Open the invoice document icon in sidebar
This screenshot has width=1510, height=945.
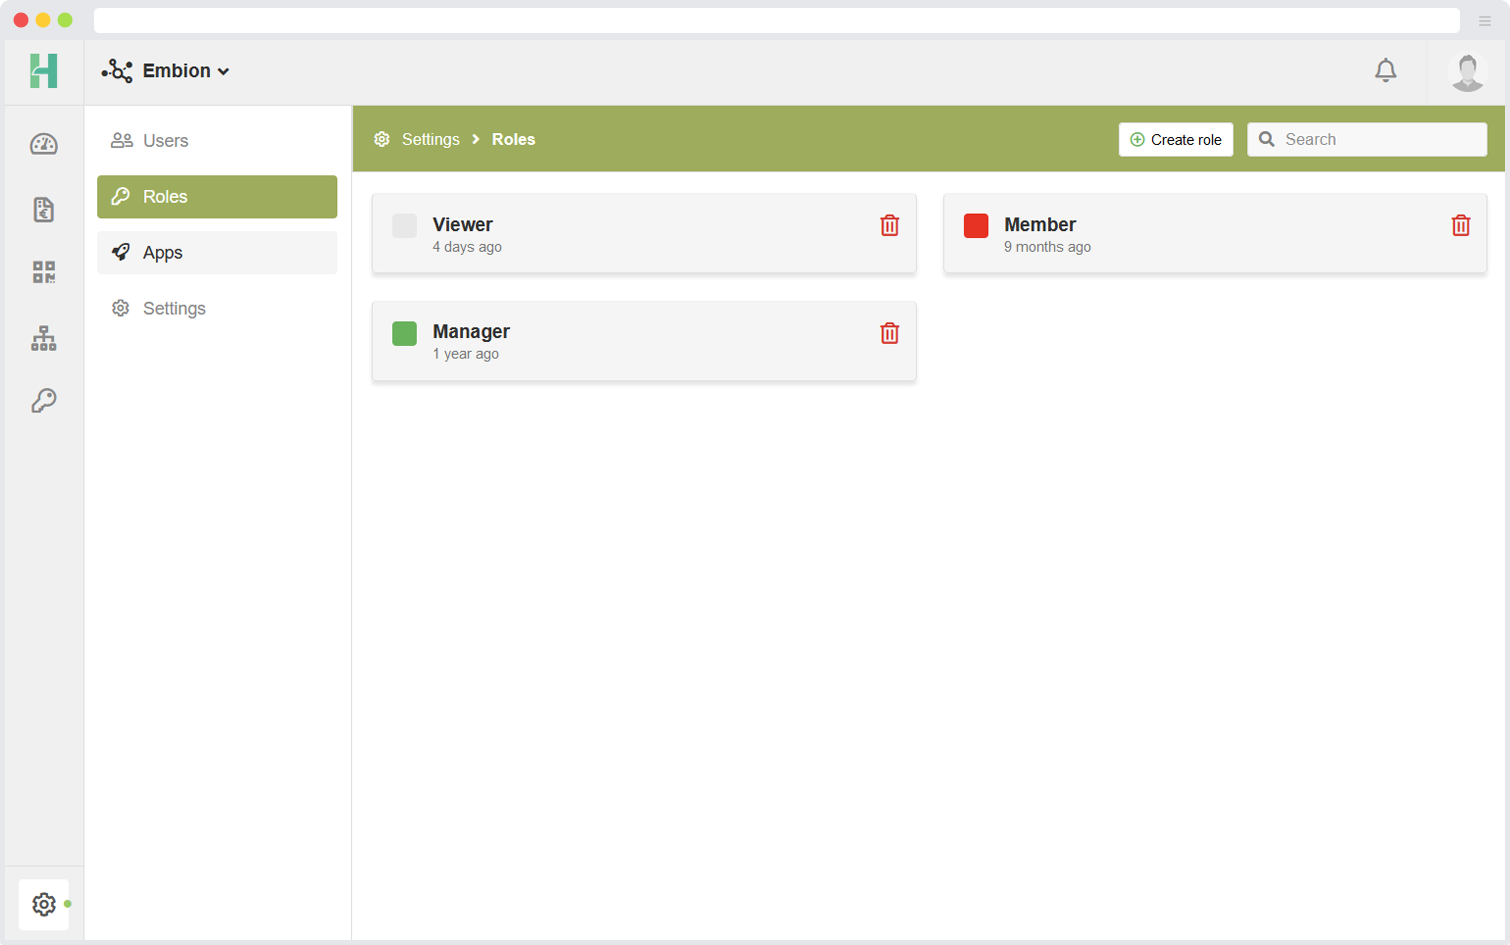[x=44, y=209]
